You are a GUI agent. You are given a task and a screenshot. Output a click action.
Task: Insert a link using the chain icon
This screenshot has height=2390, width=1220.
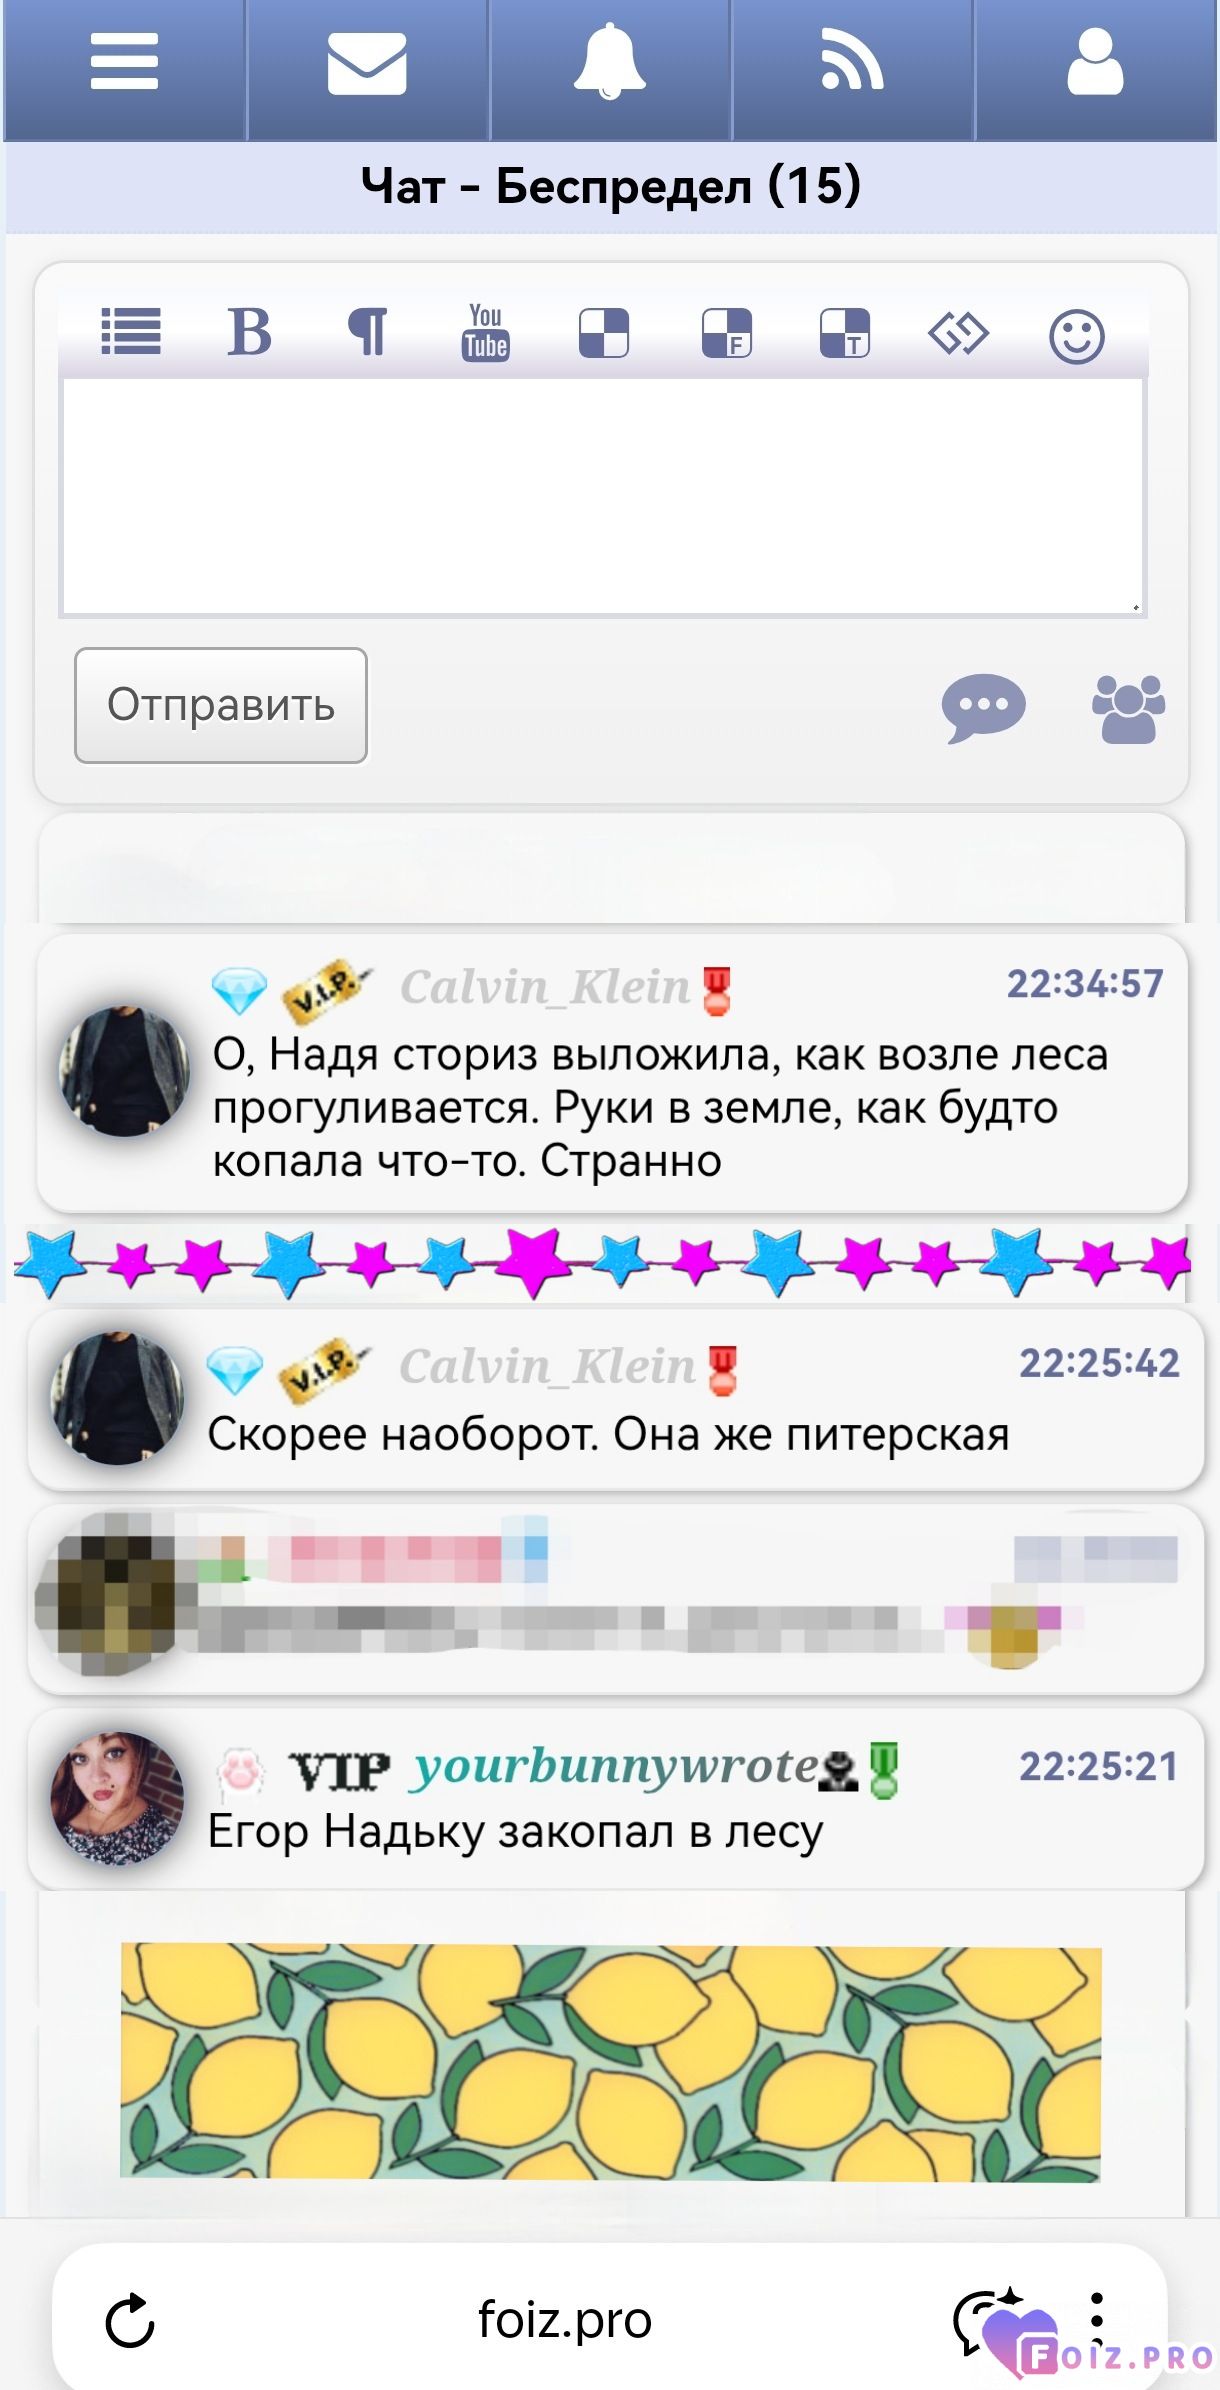[958, 333]
